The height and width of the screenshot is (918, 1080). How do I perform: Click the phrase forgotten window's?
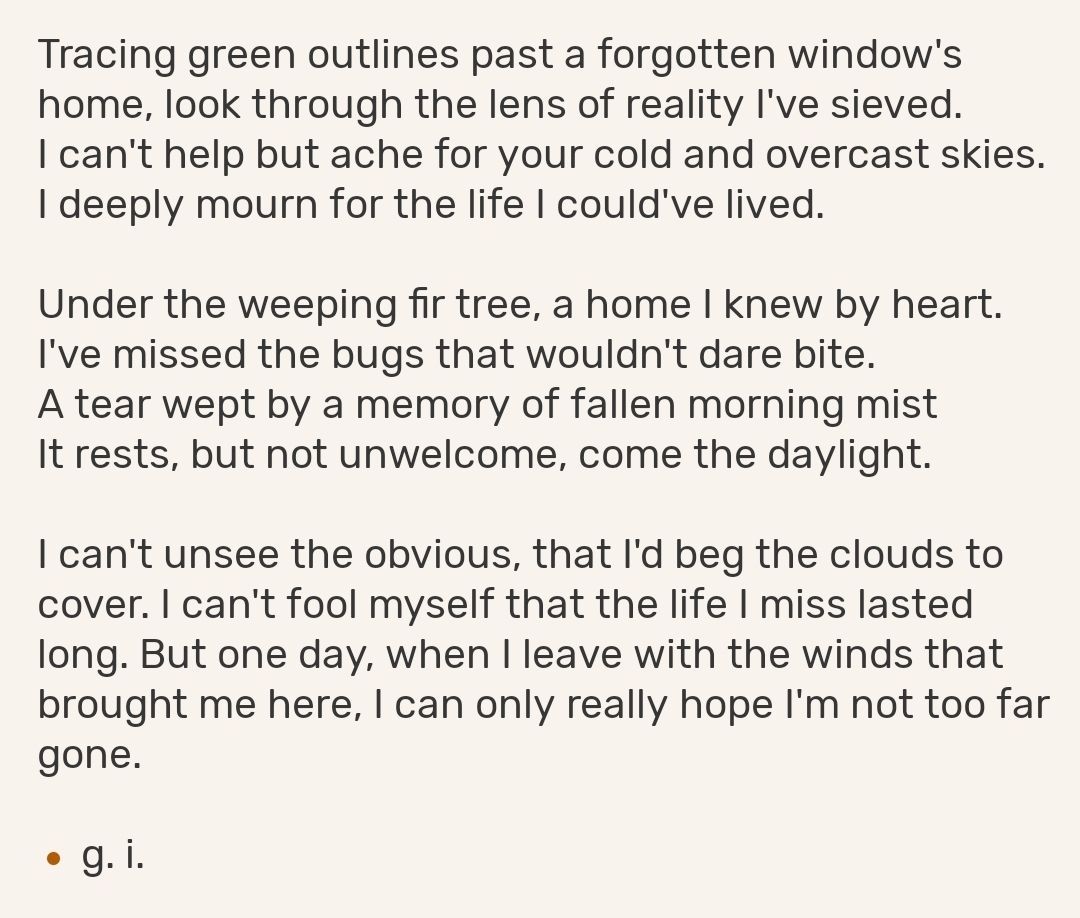point(779,54)
